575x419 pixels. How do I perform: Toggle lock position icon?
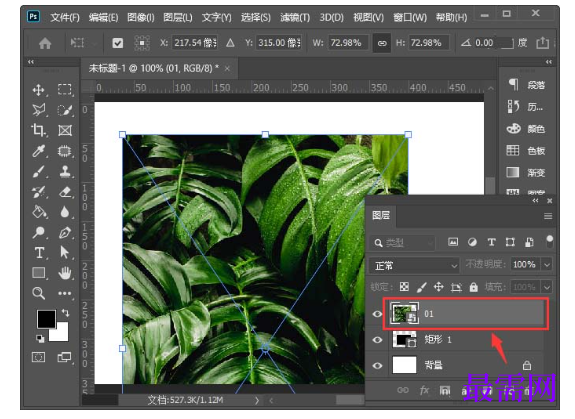coord(439,287)
